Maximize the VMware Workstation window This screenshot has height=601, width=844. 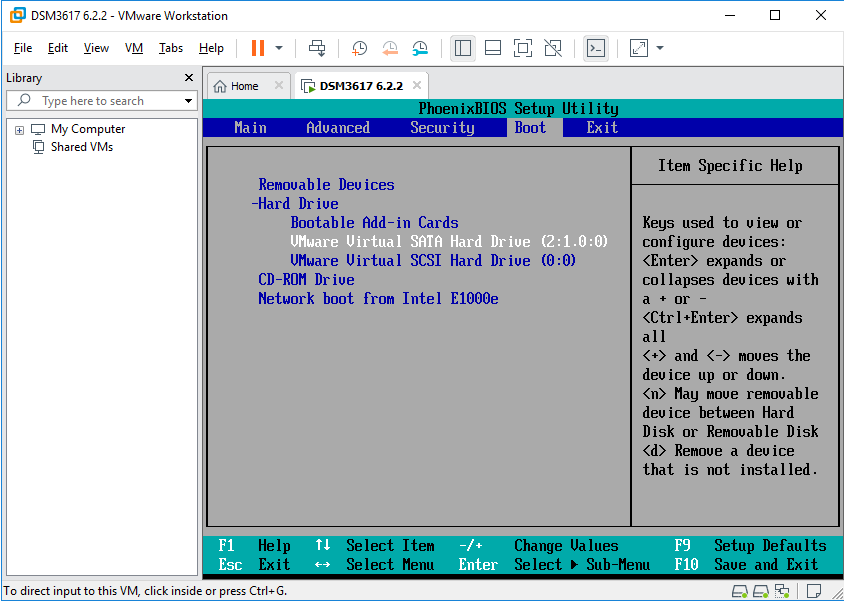(775, 15)
